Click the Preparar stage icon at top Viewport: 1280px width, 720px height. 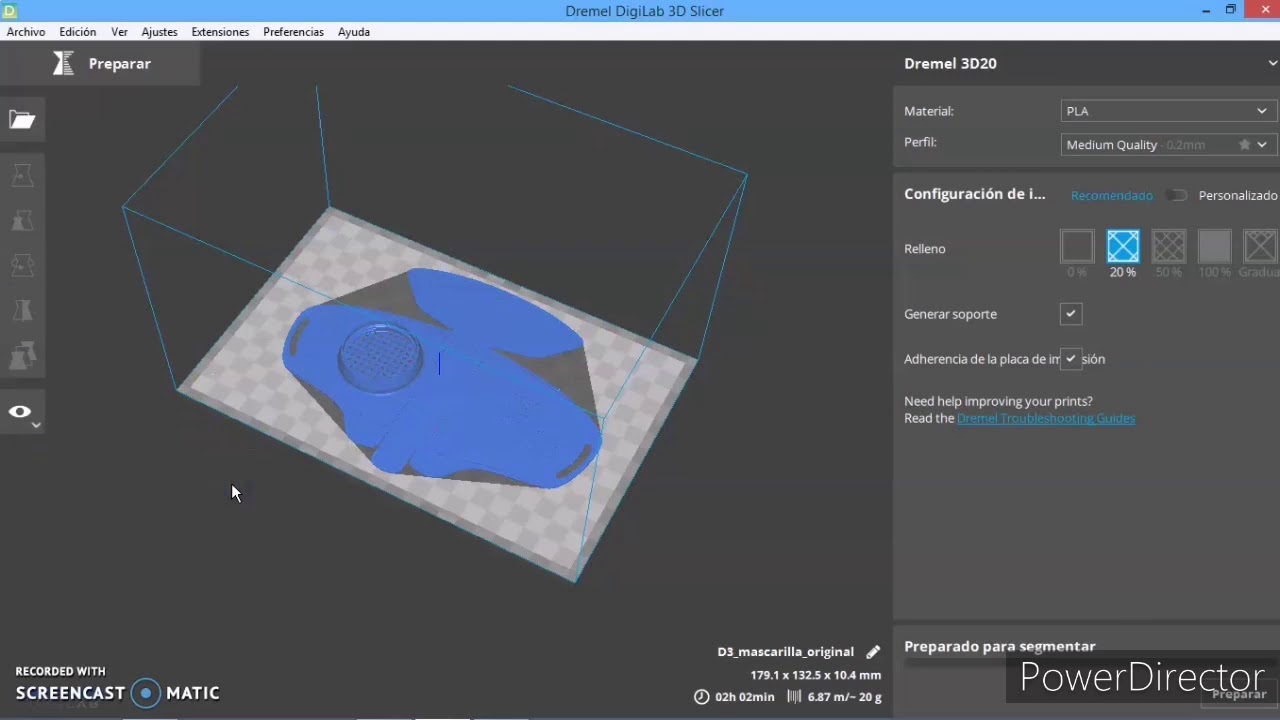[x=64, y=63]
